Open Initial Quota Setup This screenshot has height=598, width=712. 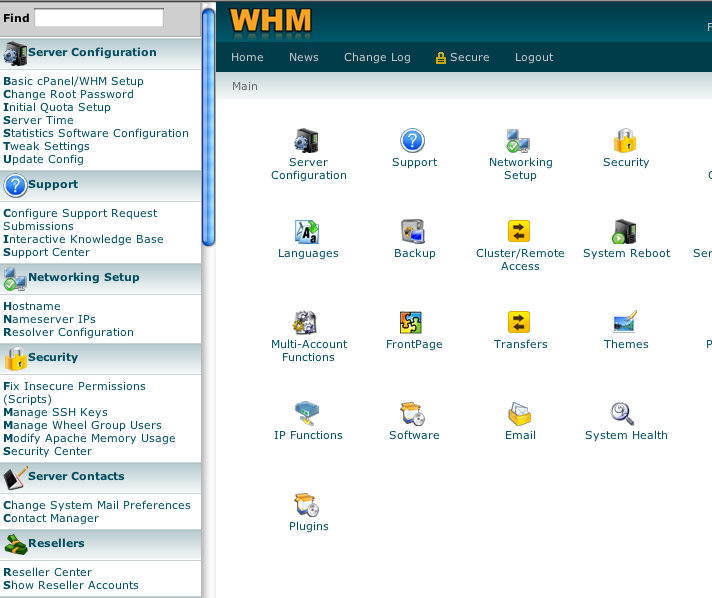pyautogui.click(x=57, y=107)
